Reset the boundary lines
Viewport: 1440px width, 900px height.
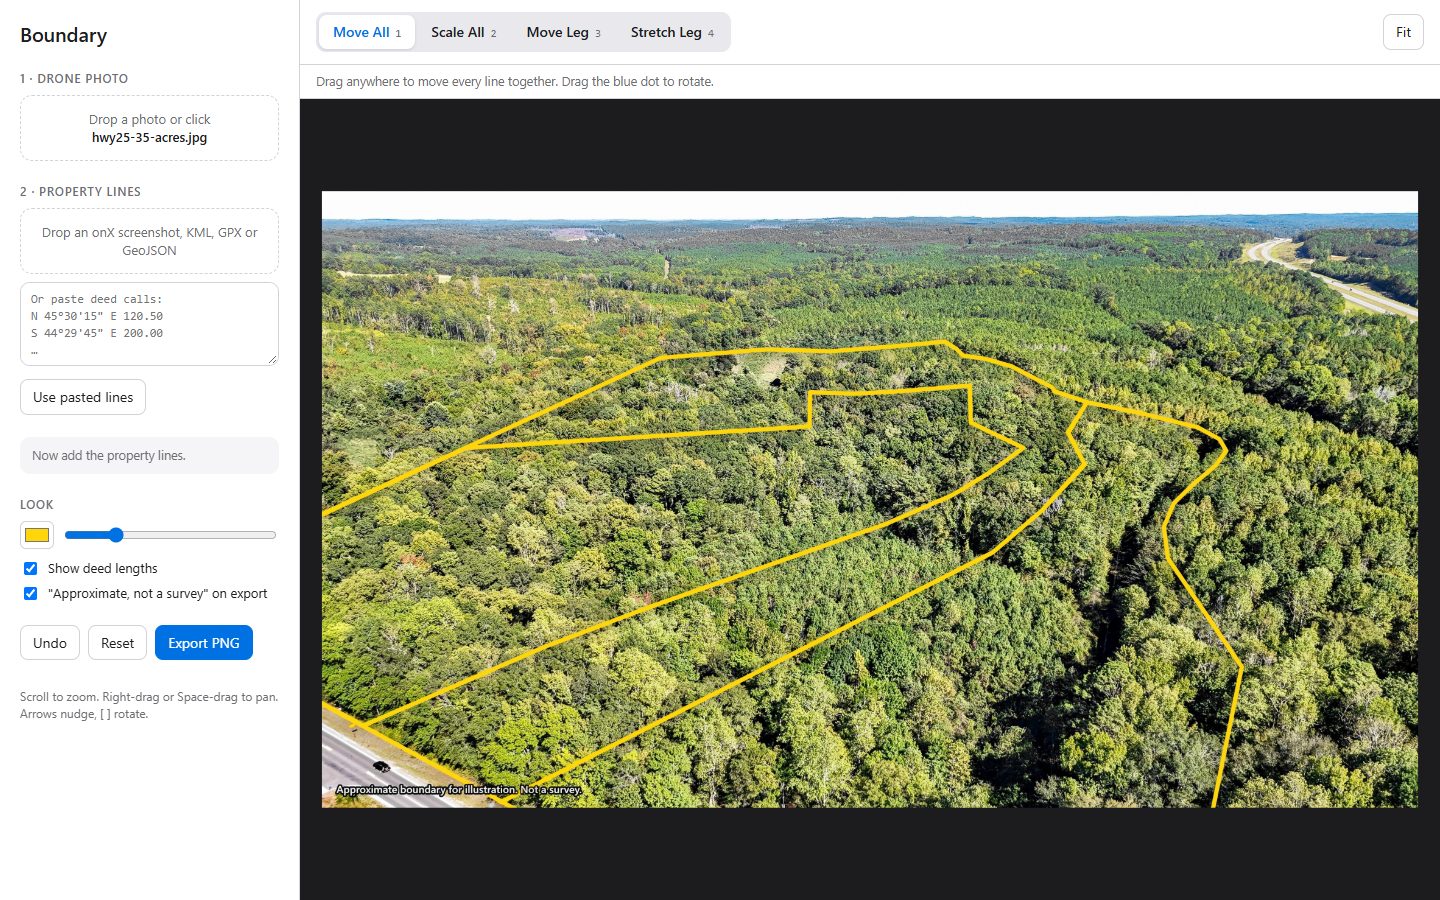[117, 643]
